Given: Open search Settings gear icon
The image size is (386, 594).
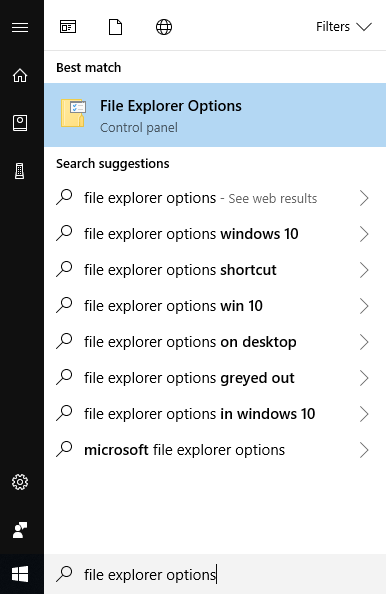Looking at the screenshot, I should (20, 482).
